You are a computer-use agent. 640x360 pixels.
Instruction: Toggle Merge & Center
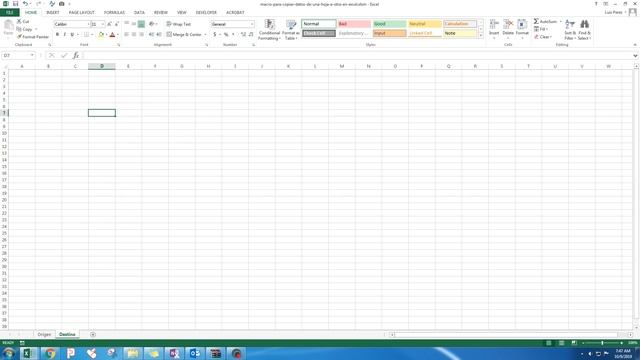(x=184, y=35)
